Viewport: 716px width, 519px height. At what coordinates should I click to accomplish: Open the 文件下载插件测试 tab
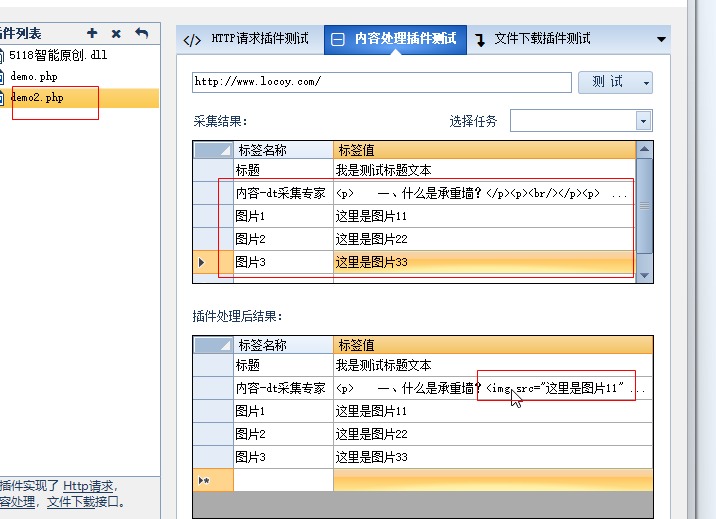[533, 39]
